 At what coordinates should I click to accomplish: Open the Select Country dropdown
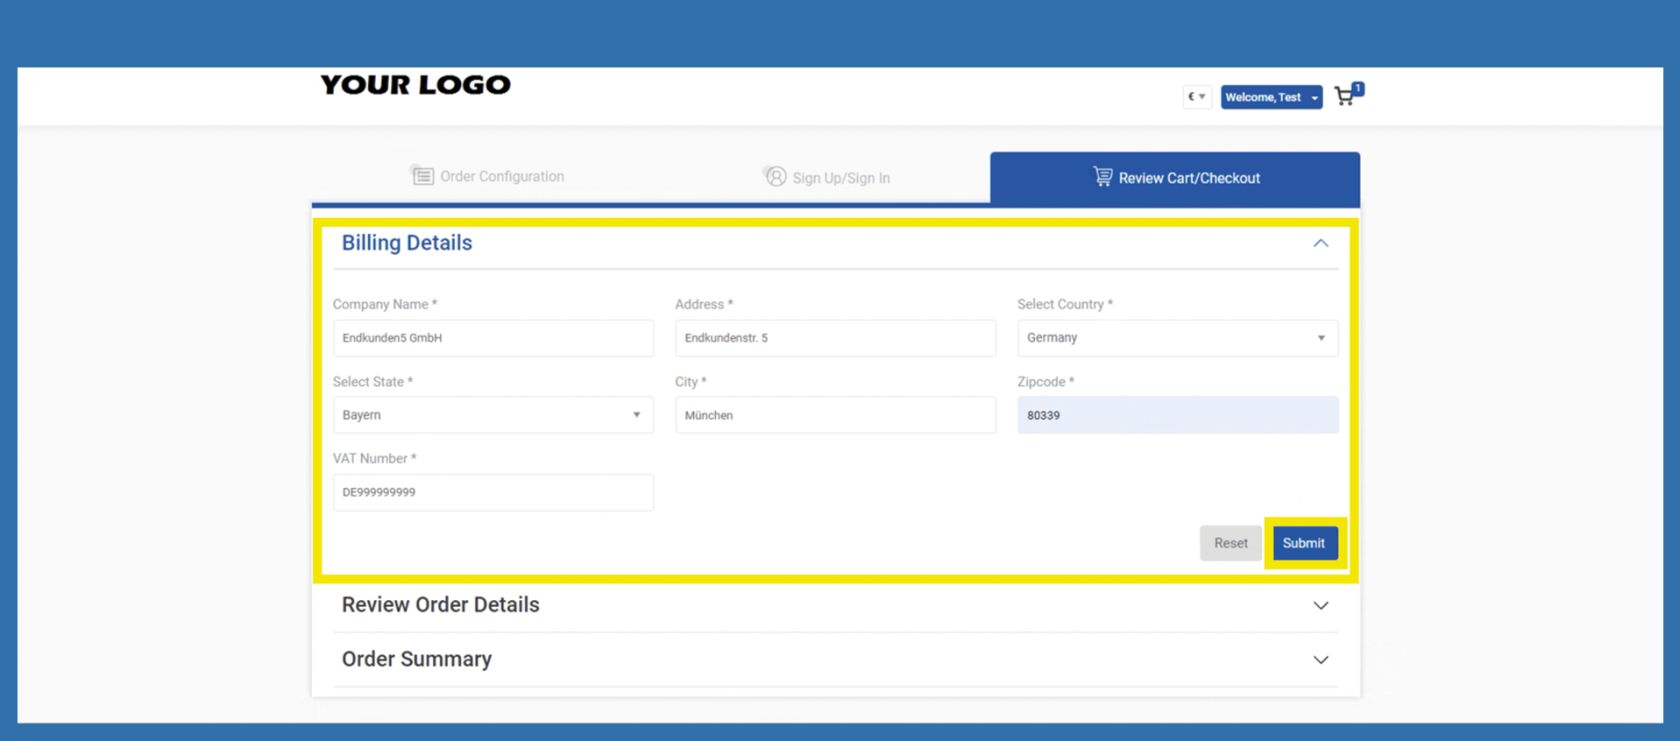tap(1177, 338)
